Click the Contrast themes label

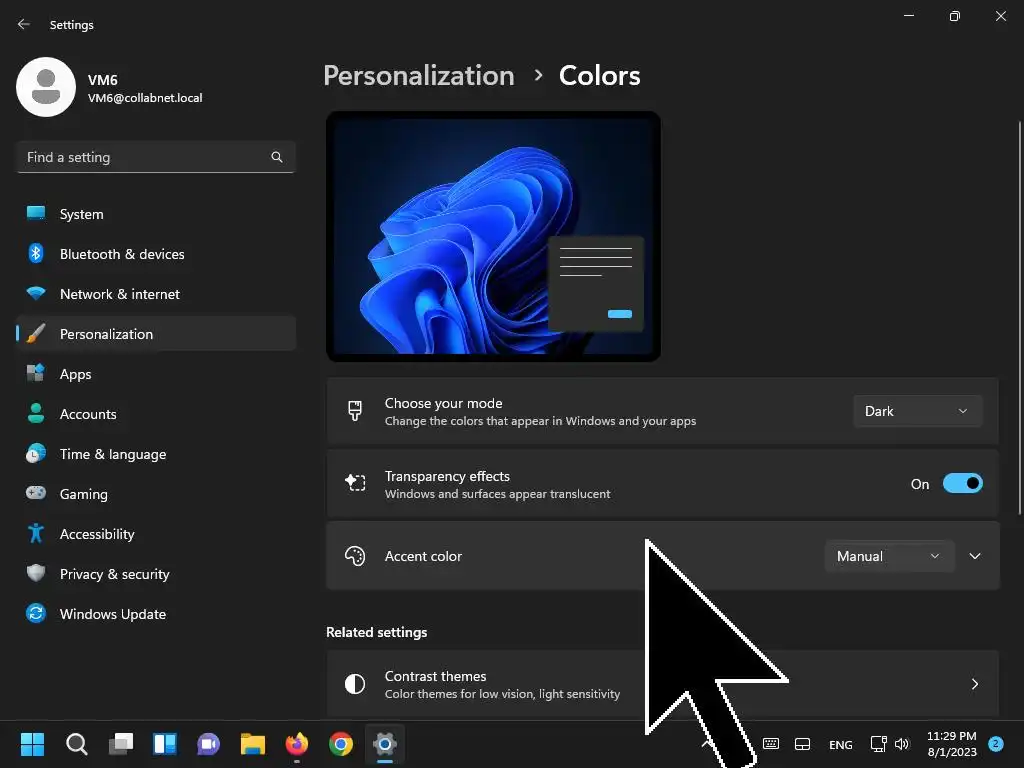(435, 676)
